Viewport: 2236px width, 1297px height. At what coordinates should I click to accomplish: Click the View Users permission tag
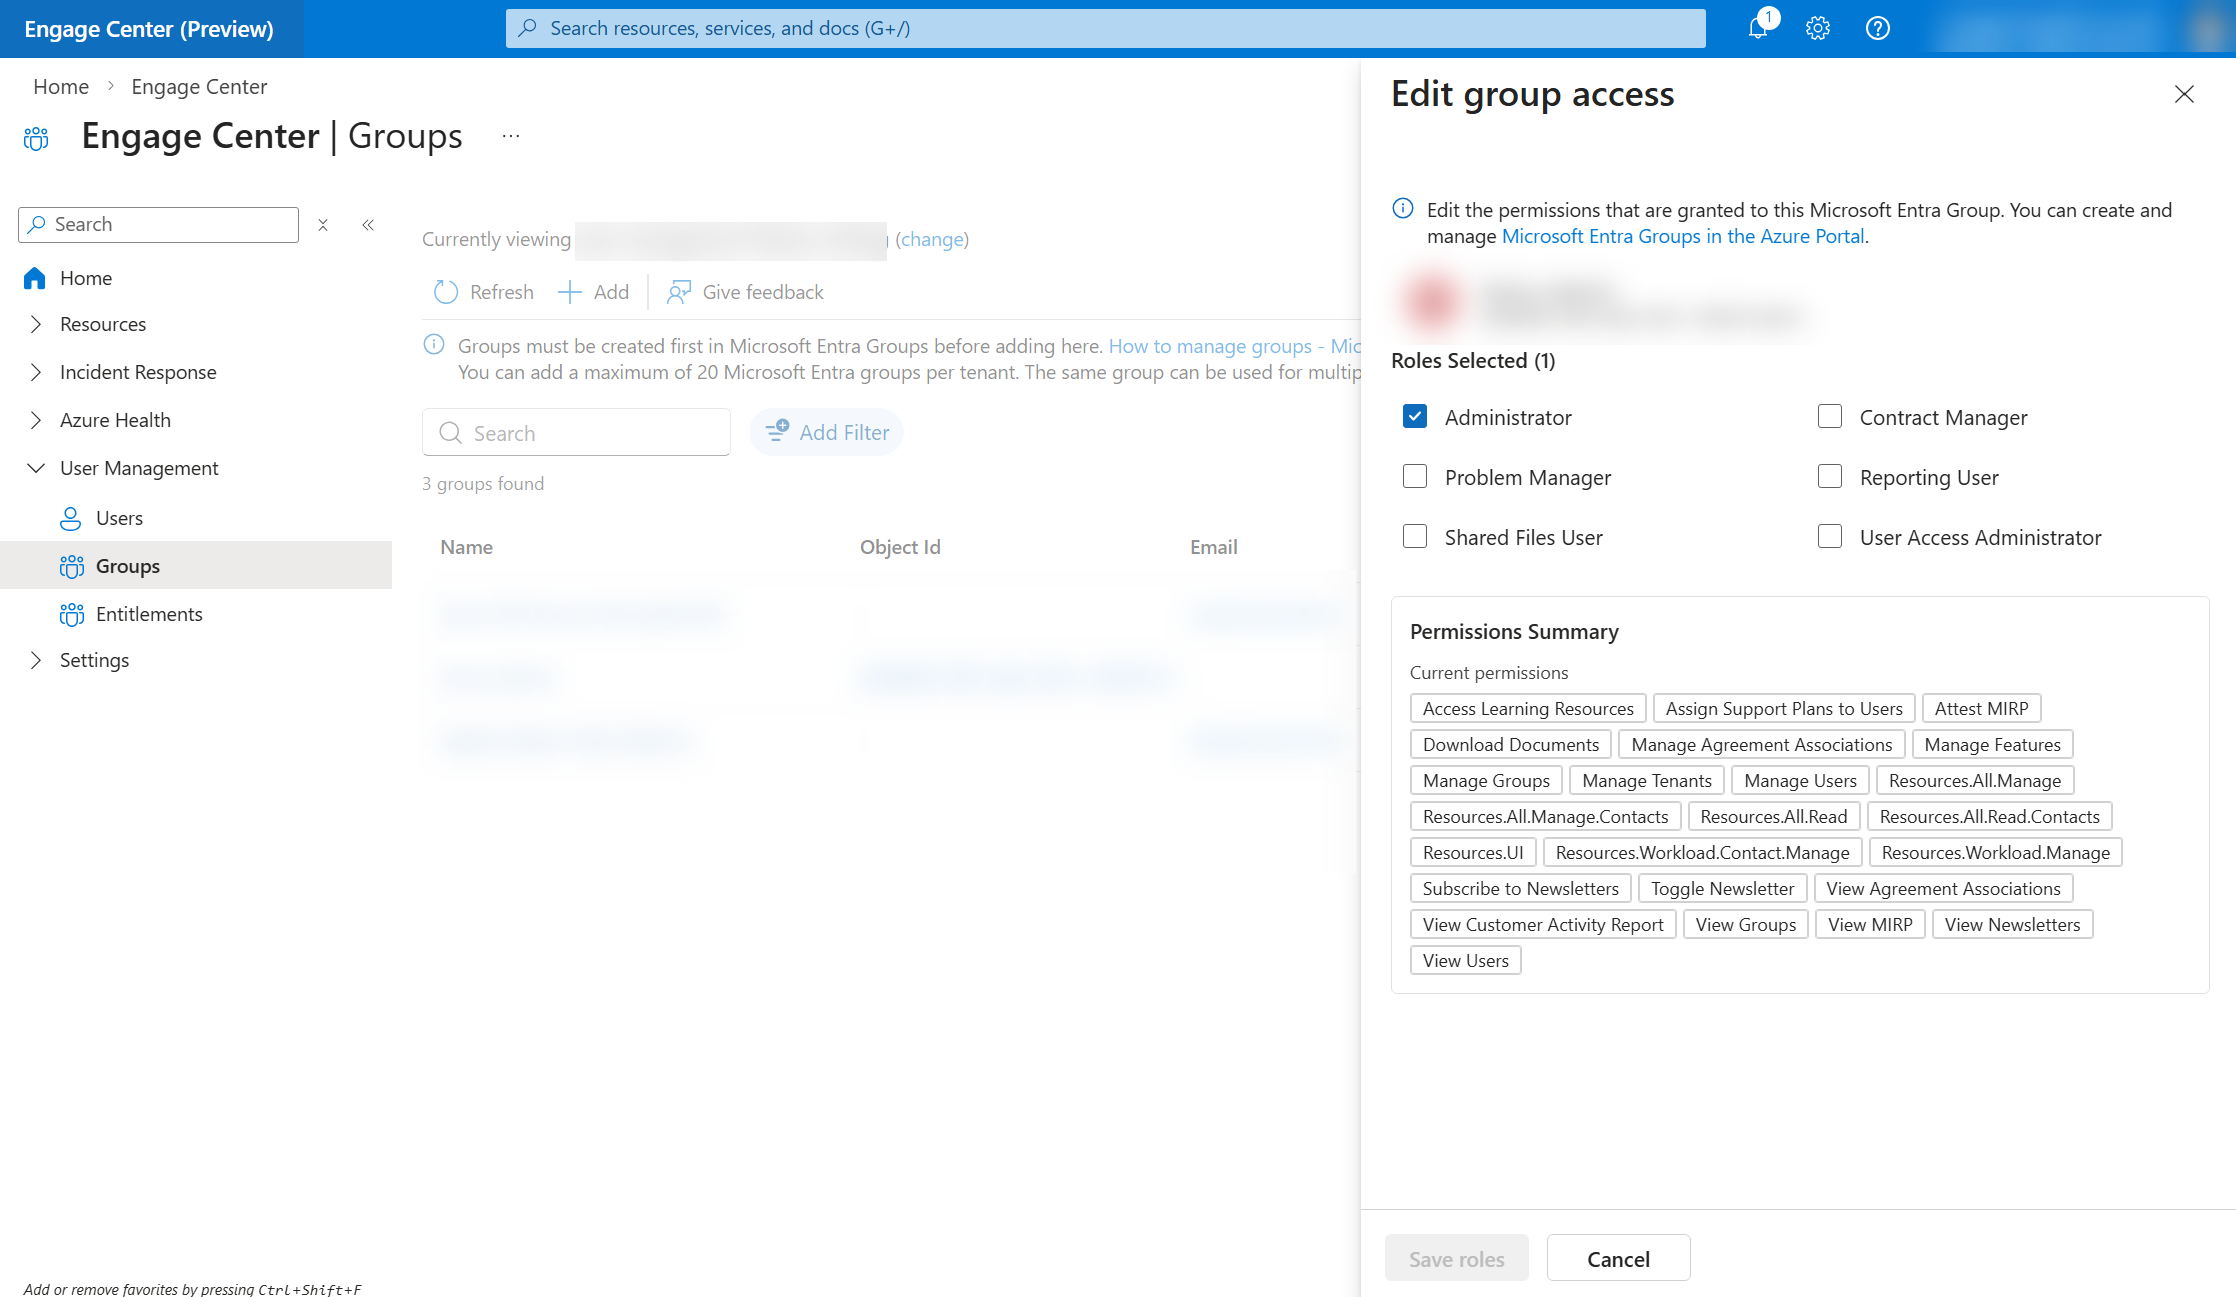(x=1465, y=960)
